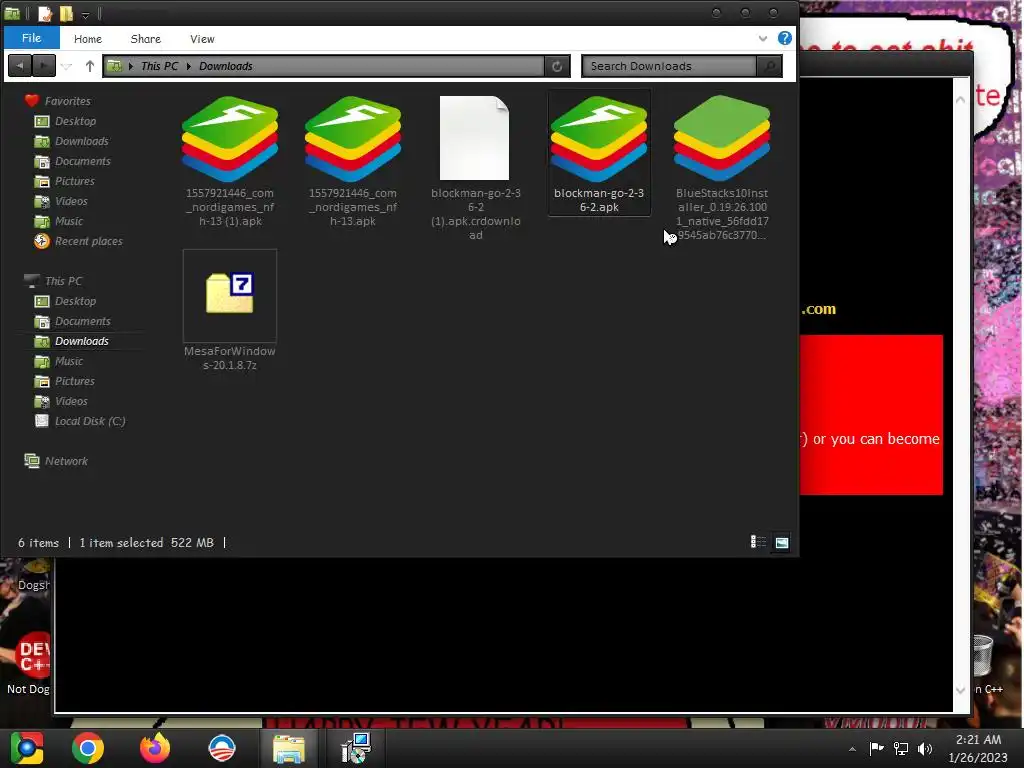1024x768 pixels.
Task: Switch to the Home ribbon tab
Action: (x=88, y=39)
